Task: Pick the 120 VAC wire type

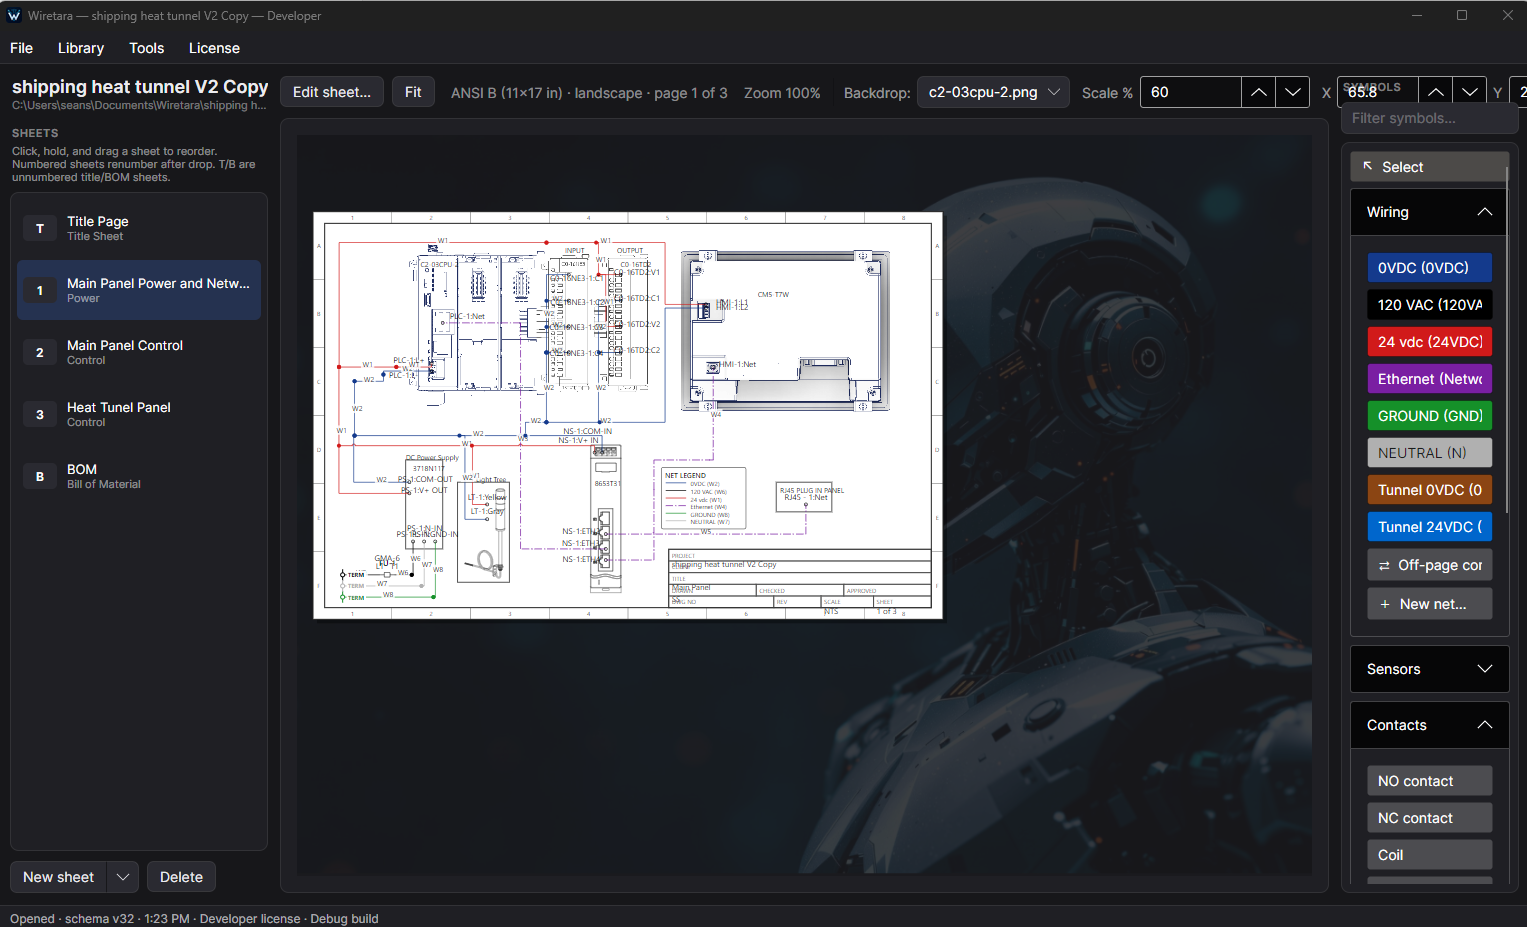Action: 1429,305
